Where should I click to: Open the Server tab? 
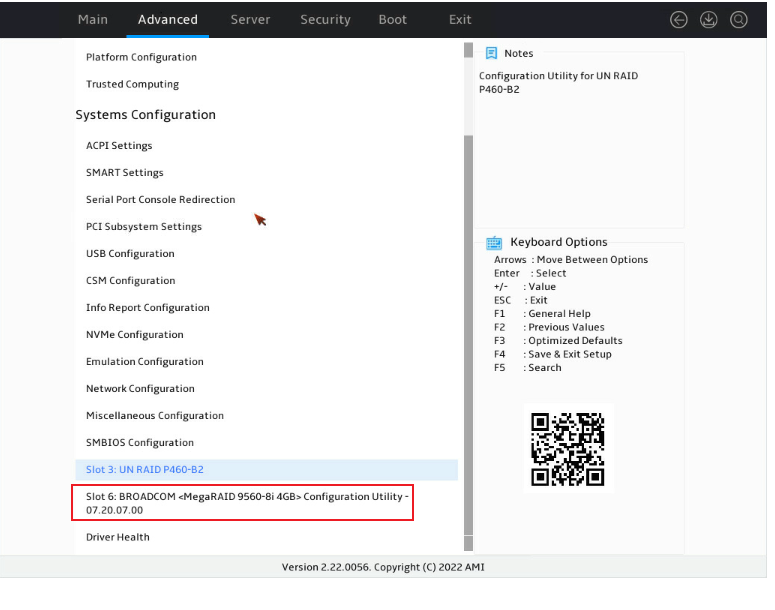(x=250, y=19)
